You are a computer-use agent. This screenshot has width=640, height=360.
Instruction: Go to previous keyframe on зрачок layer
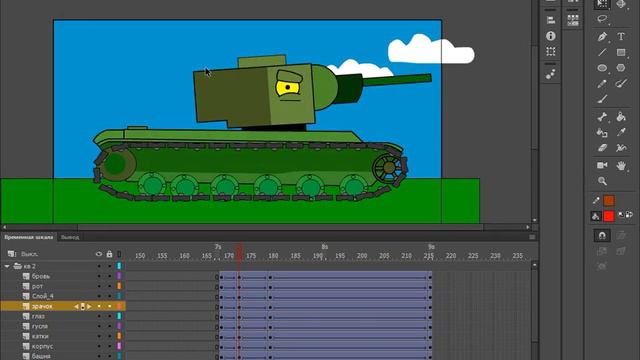[x=76, y=307]
